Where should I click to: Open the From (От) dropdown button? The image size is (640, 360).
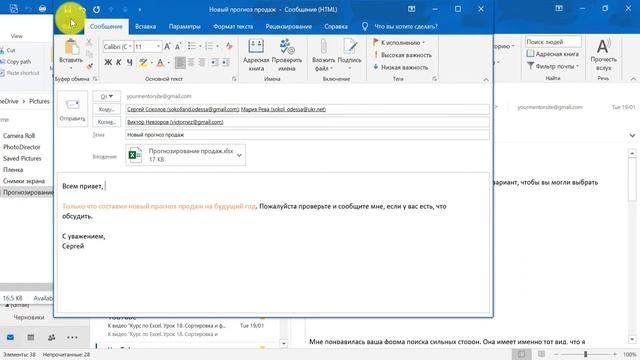(x=107, y=96)
